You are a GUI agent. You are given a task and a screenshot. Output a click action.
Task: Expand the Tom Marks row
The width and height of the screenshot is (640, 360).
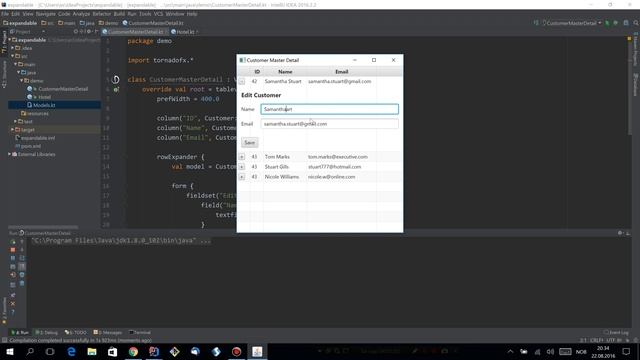(x=242, y=157)
